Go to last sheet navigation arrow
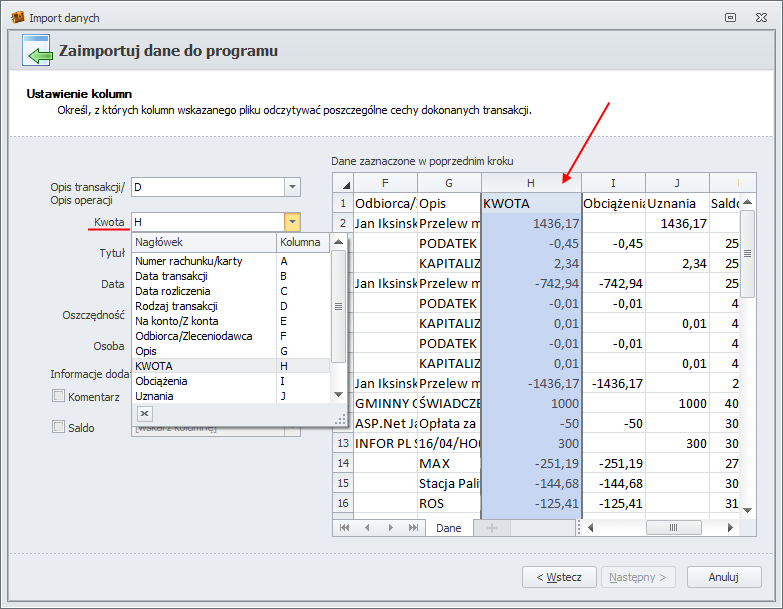The height and width of the screenshot is (609, 783). (414, 527)
